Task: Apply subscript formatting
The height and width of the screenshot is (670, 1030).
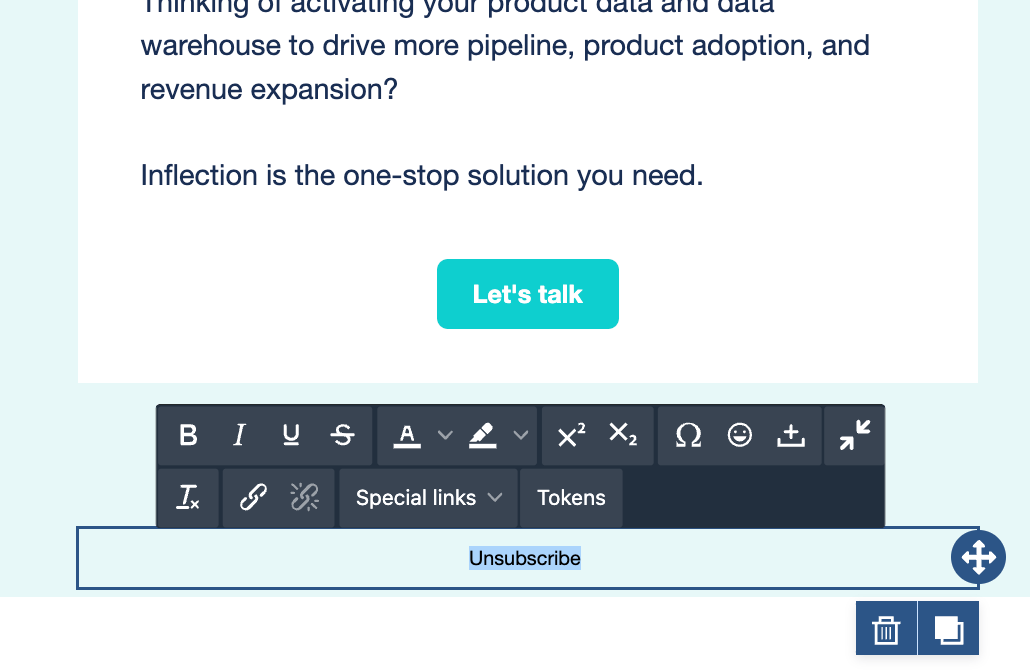Action: pos(623,435)
